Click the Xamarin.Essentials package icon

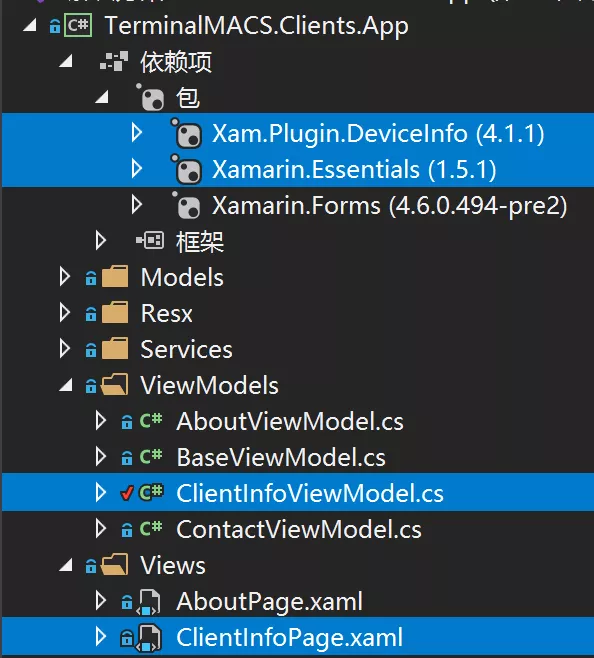tap(186, 169)
